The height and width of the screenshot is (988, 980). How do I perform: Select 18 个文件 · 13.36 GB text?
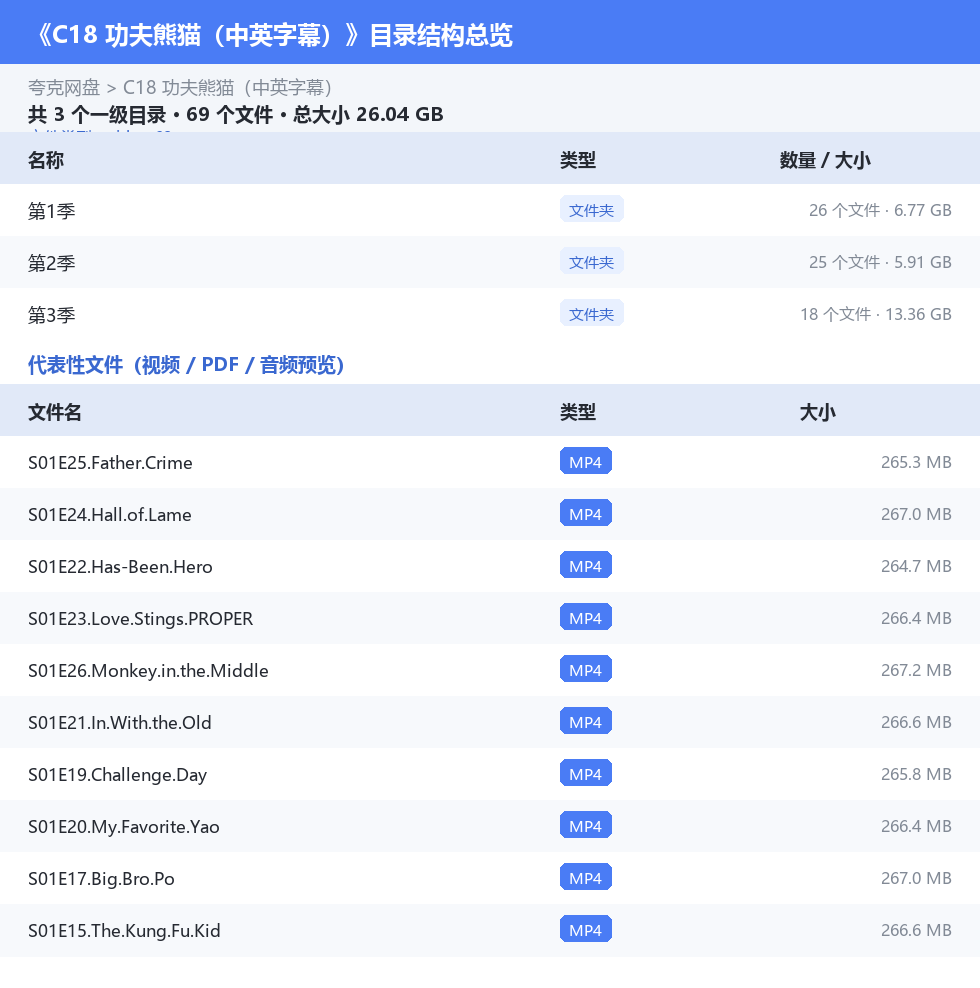click(x=875, y=314)
